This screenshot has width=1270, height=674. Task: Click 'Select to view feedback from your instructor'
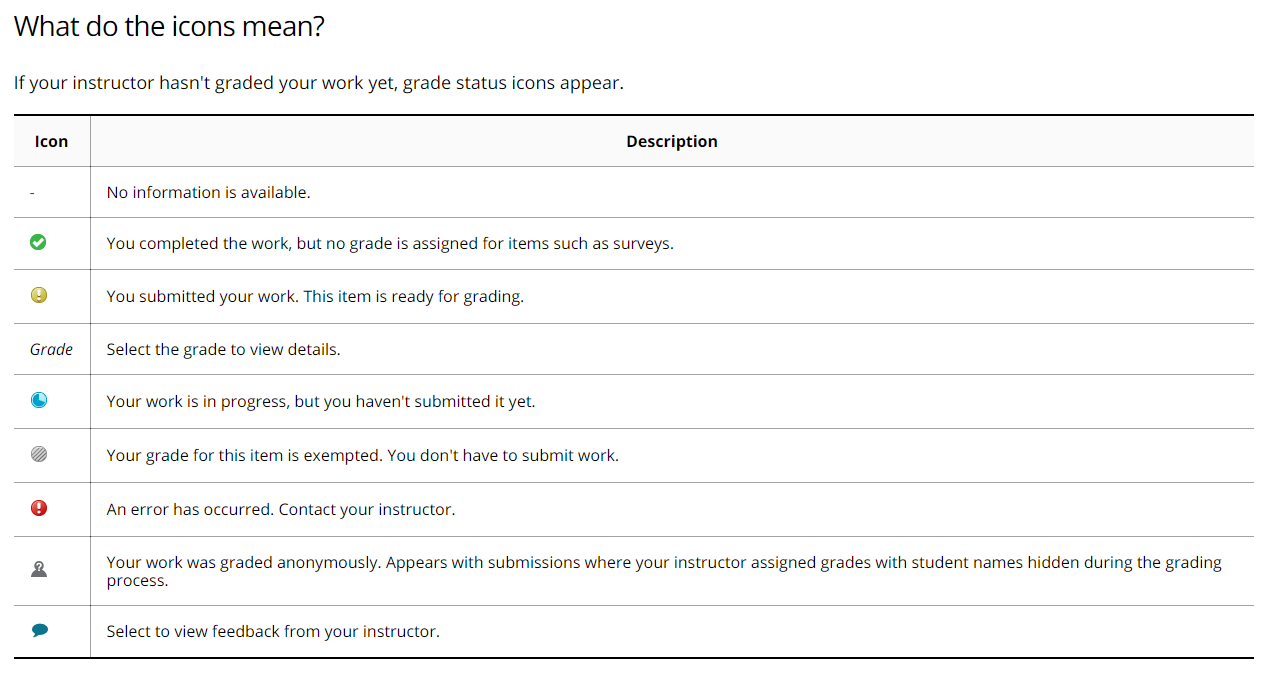coord(273,631)
